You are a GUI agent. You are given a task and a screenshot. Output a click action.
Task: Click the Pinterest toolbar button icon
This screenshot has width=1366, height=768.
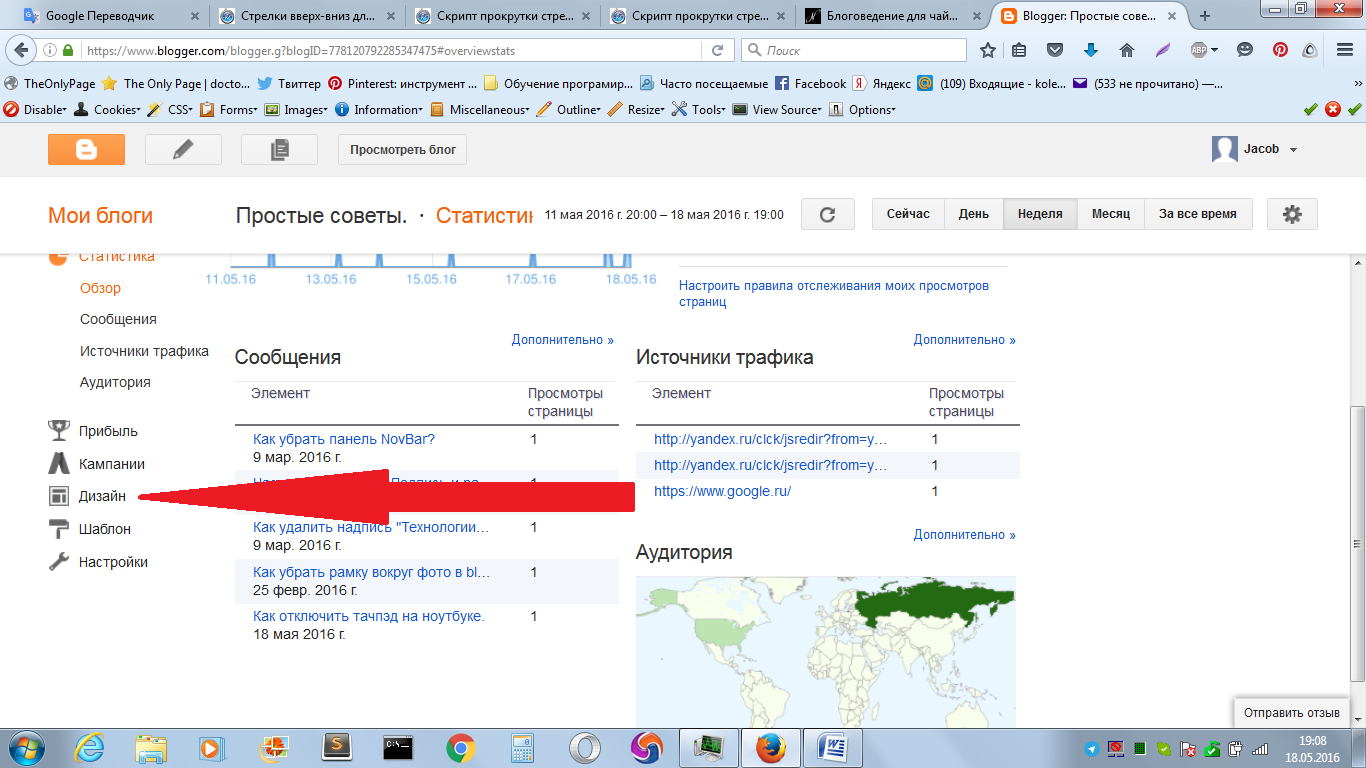pyautogui.click(x=1280, y=50)
